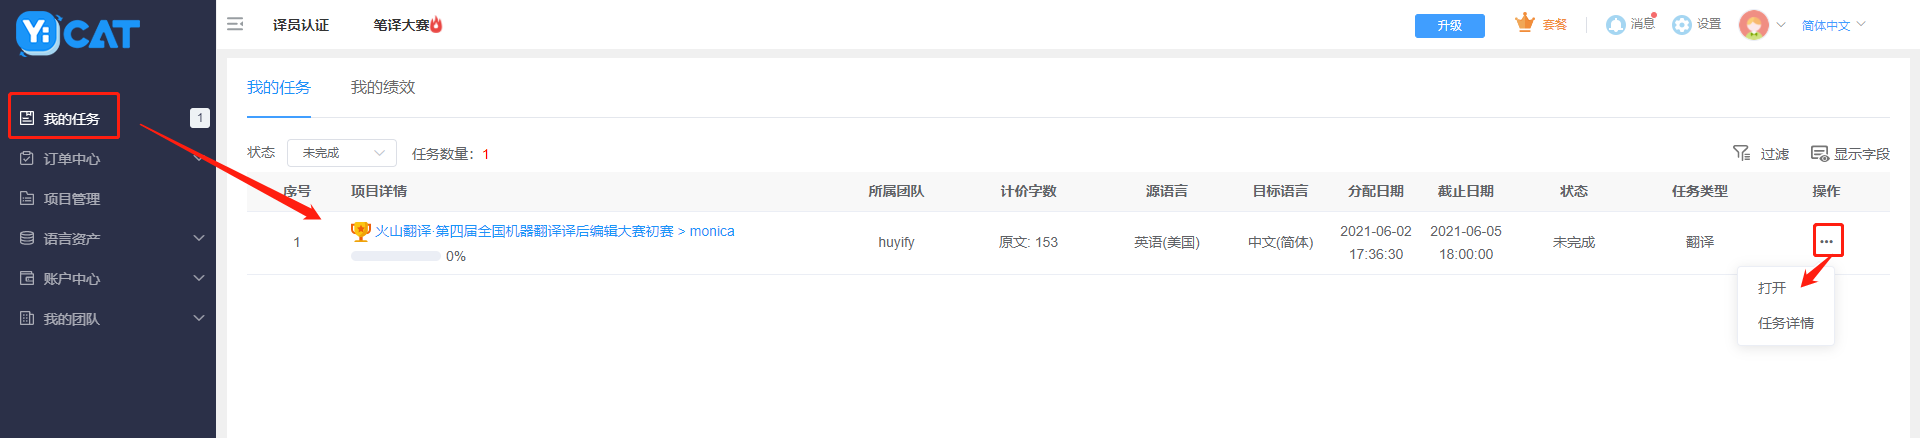
Task: Select 打开 from the context menu
Action: 1772,288
